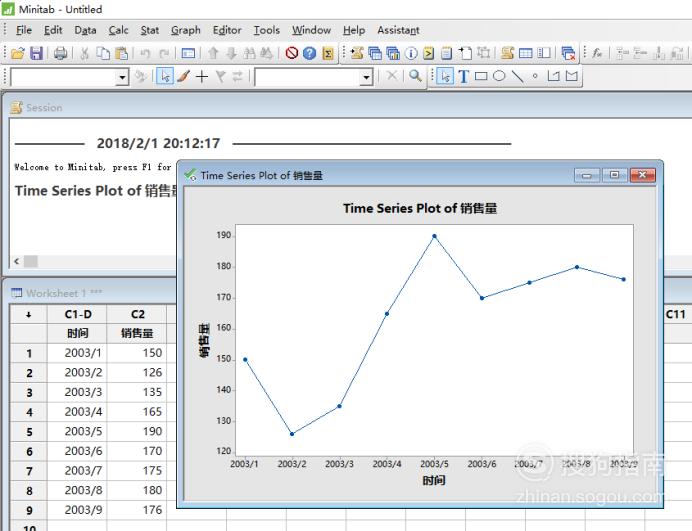Open Help with blue question icon
Viewport: 692px width, 531px height.
pyautogui.click(x=309, y=53)
